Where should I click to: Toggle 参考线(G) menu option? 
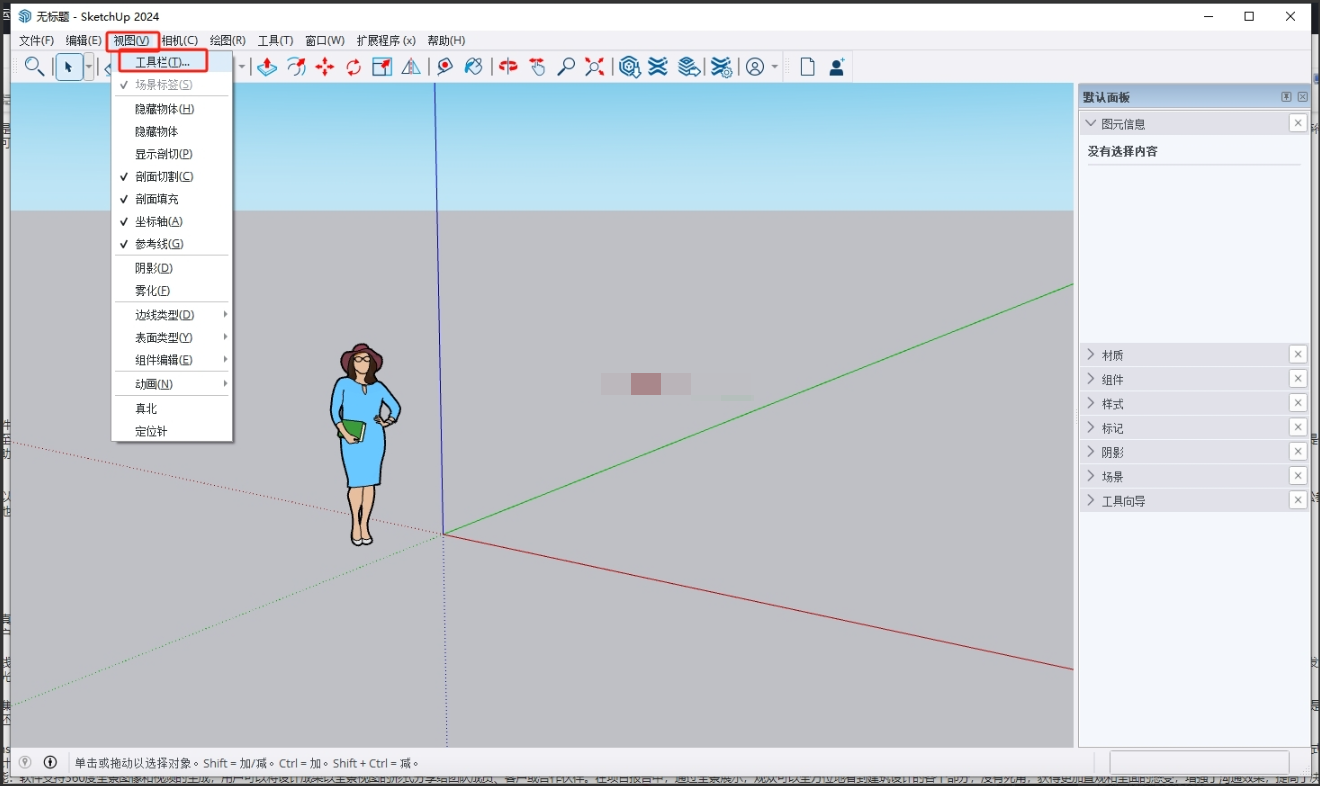pyautogui.click(x=172, y=244)
